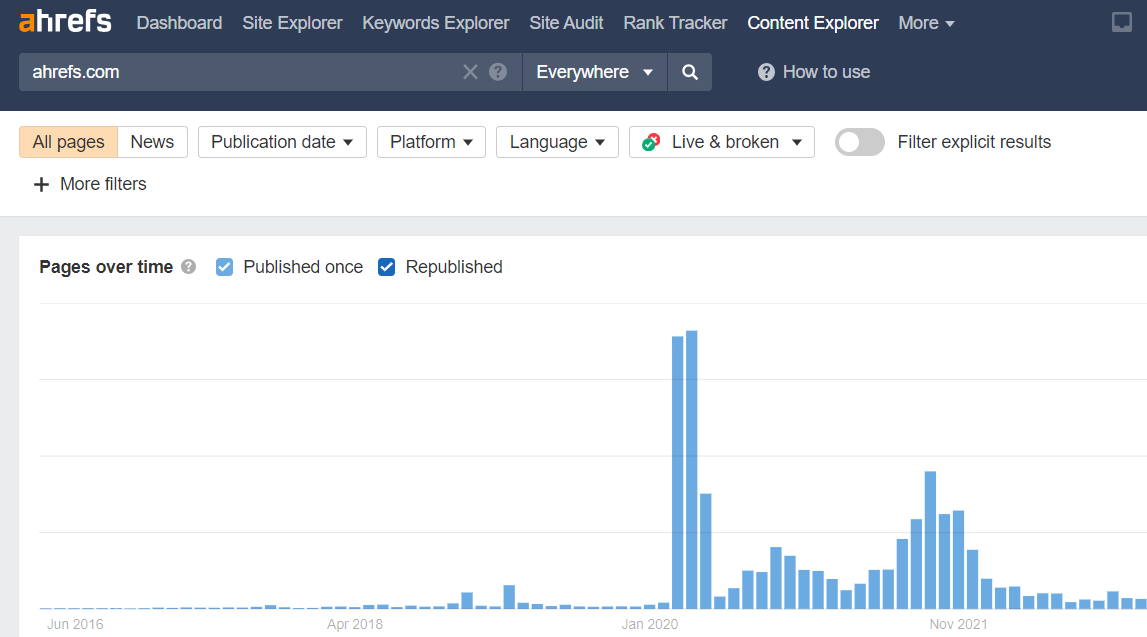Open the Publication date filter dropdown
This screenshot has width=1147, height=637.
(x=282, y=142)
